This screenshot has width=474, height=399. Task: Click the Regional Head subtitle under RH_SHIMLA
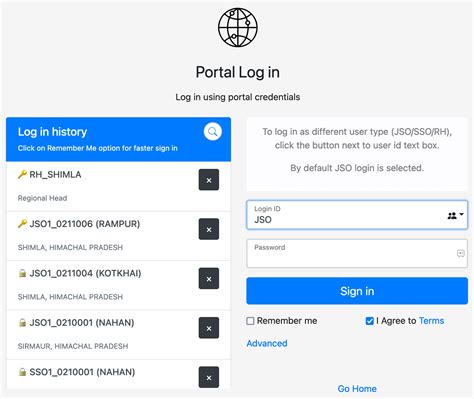42,198
